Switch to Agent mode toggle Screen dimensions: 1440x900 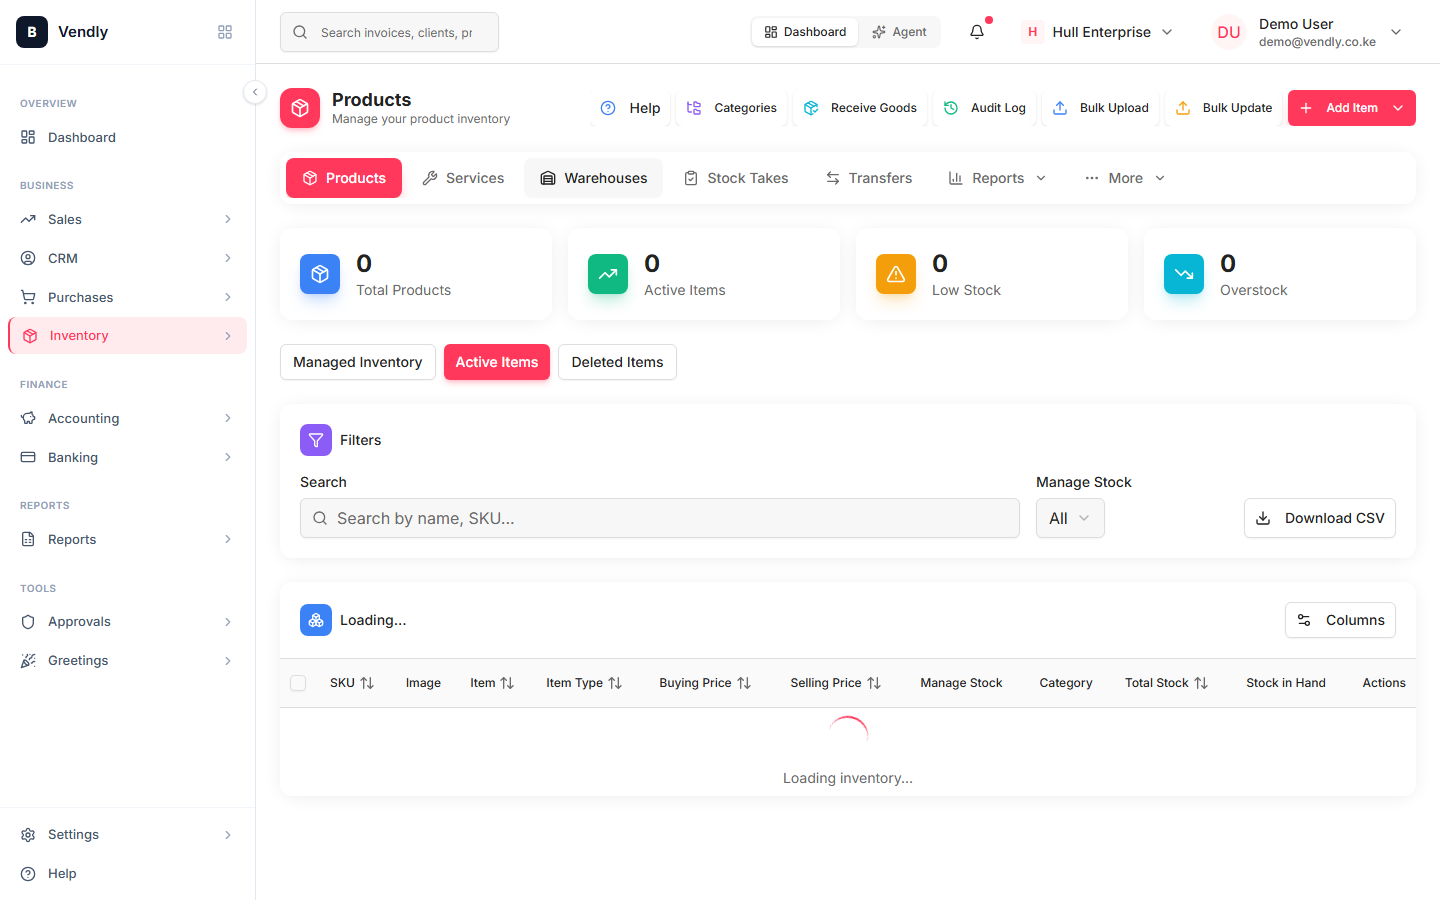click(899, 32)
